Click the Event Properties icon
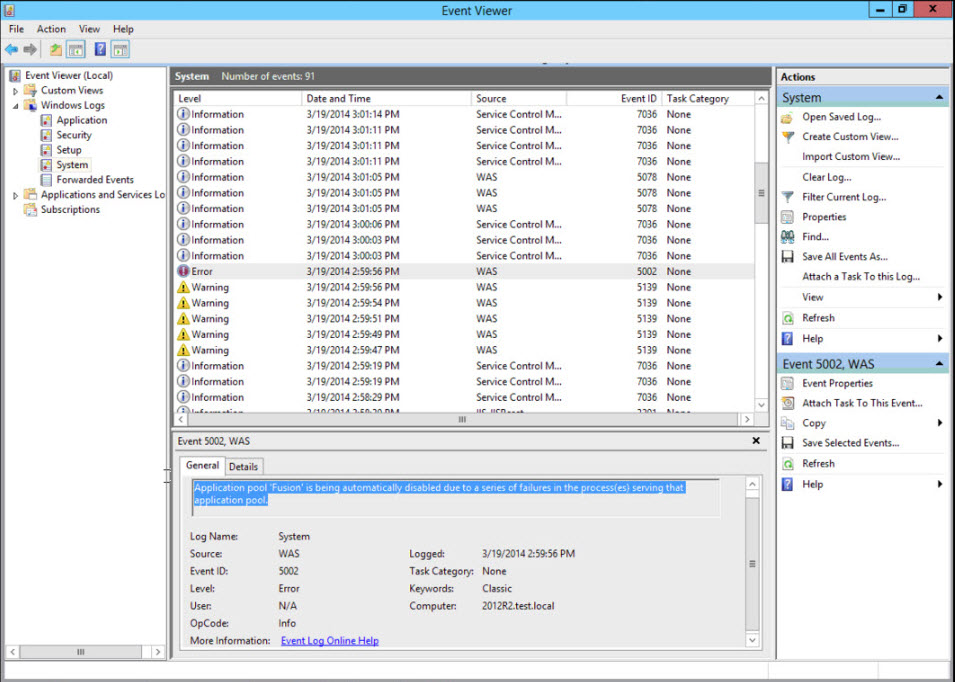This screenshot has width=955, height=682. point(788,384)
